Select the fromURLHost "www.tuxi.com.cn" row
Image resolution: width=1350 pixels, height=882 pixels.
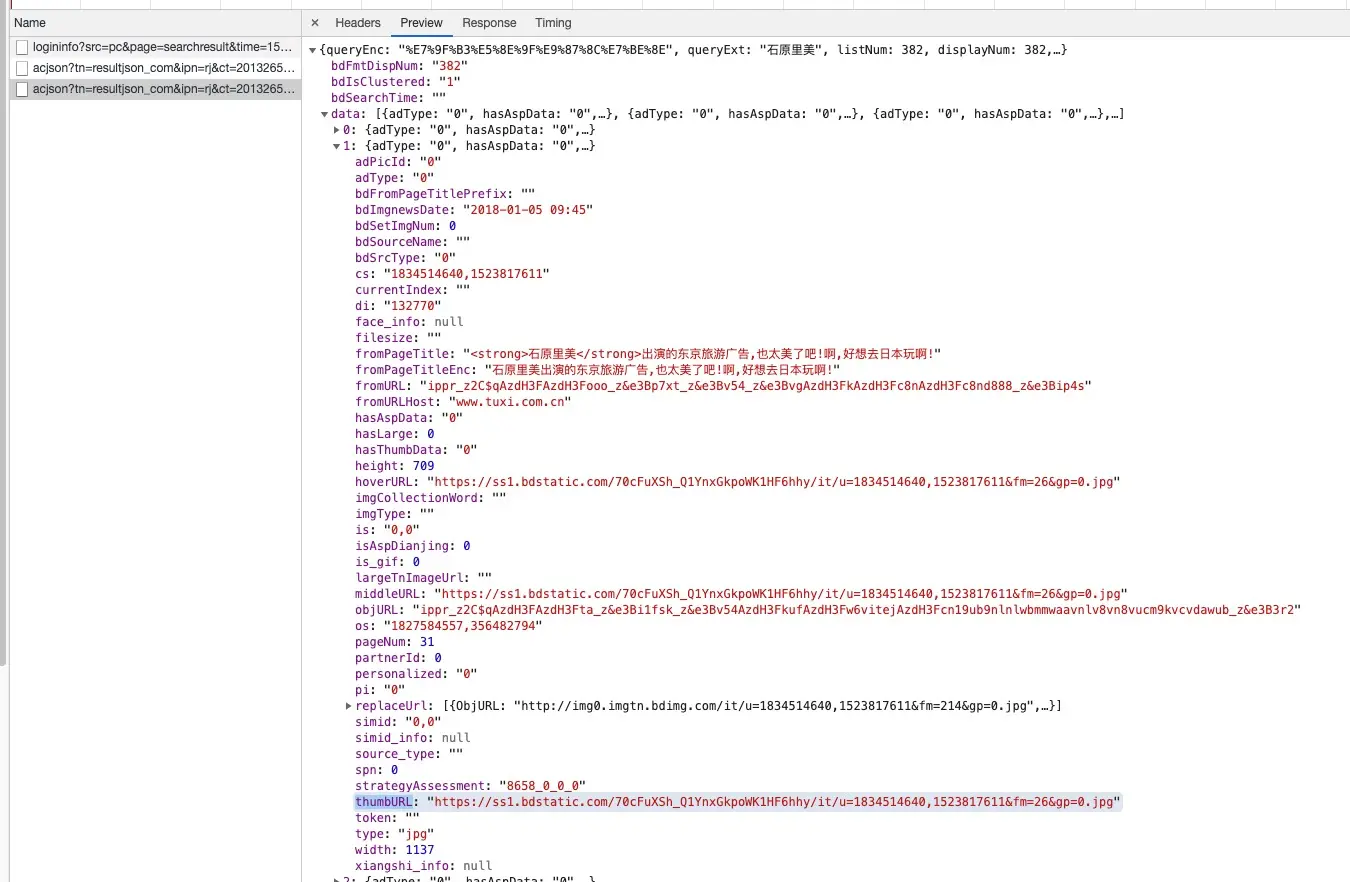[x=463, y=402]
